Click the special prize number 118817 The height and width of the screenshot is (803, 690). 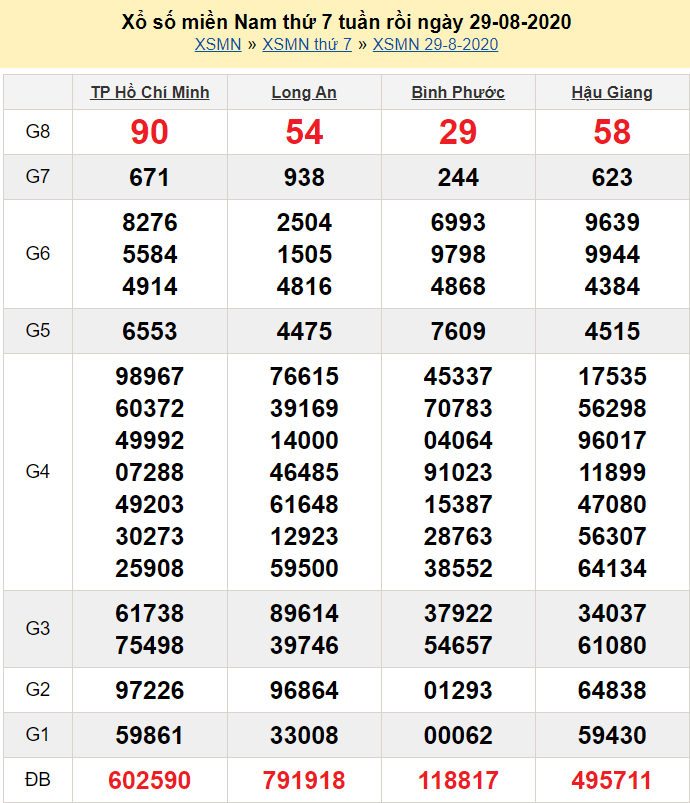pyautogui.click(x=458, y=780)
